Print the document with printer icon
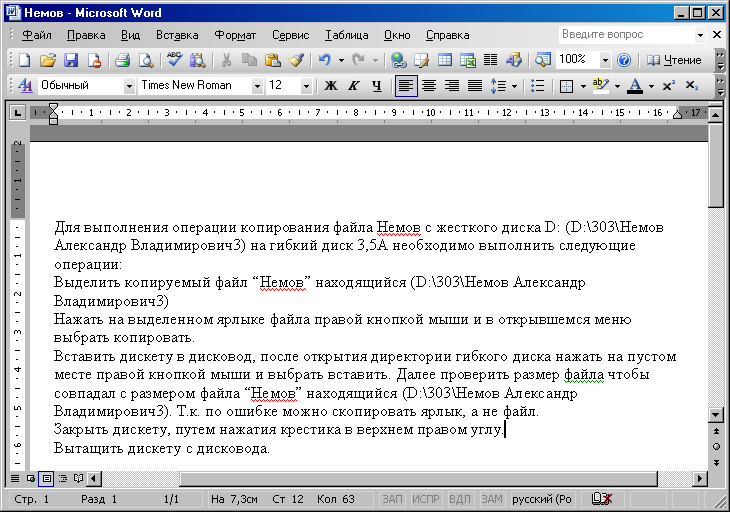 click(x=122, y=60)
